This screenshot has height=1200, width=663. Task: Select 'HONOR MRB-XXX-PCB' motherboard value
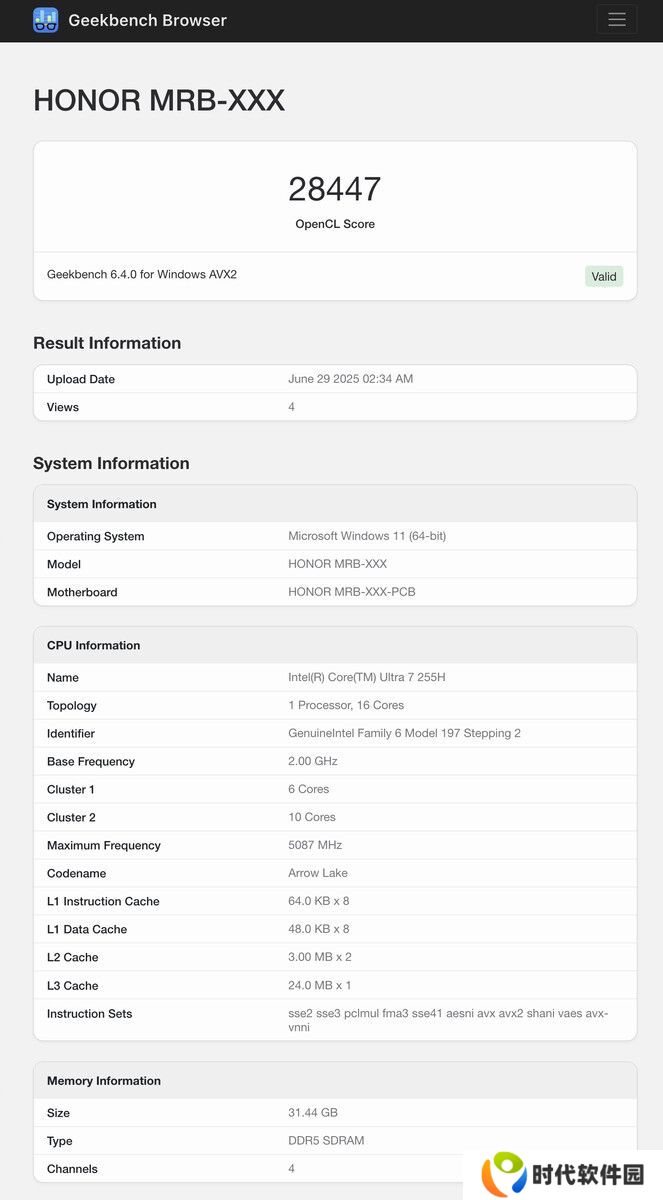352,592
